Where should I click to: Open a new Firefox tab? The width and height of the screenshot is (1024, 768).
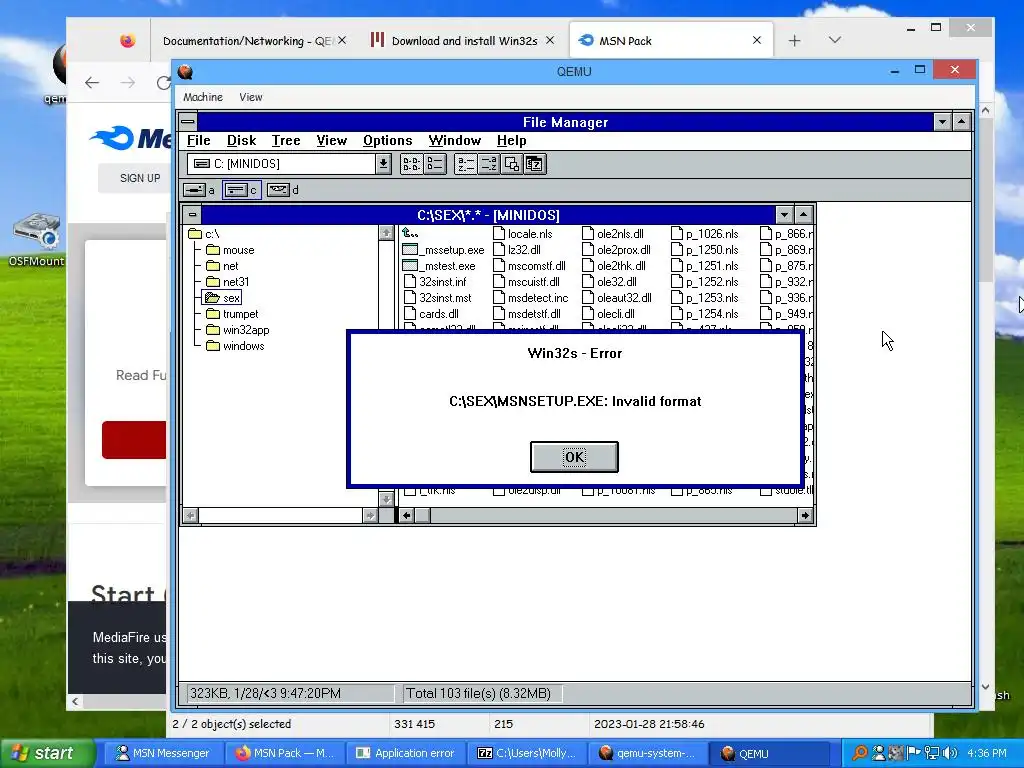(x=794, y=40)
